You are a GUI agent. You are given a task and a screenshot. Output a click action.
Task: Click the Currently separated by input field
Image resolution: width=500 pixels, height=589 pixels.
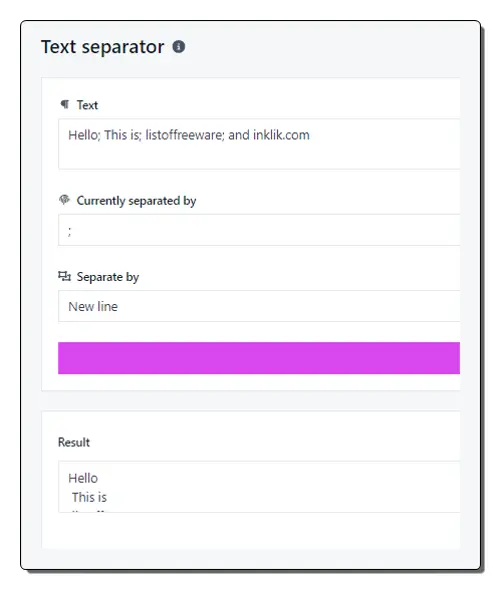pos(259,230)
